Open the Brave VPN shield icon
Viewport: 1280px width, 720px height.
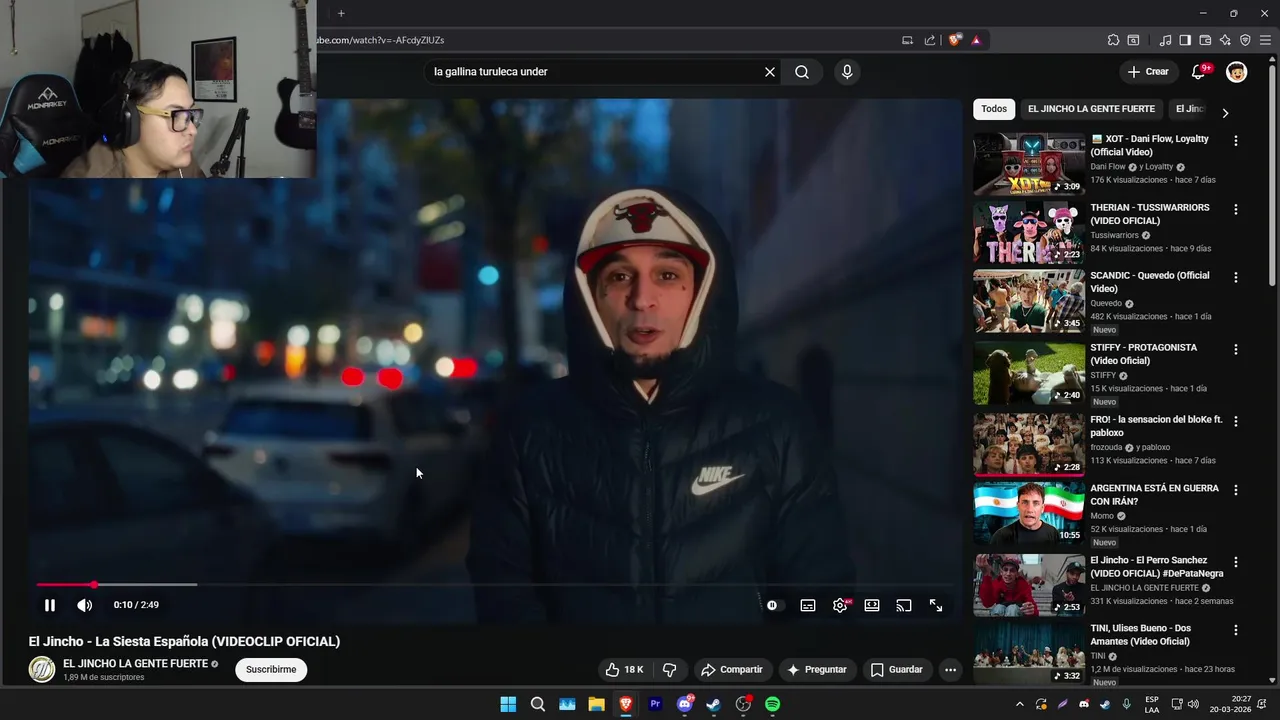[x=1245, y=40]
